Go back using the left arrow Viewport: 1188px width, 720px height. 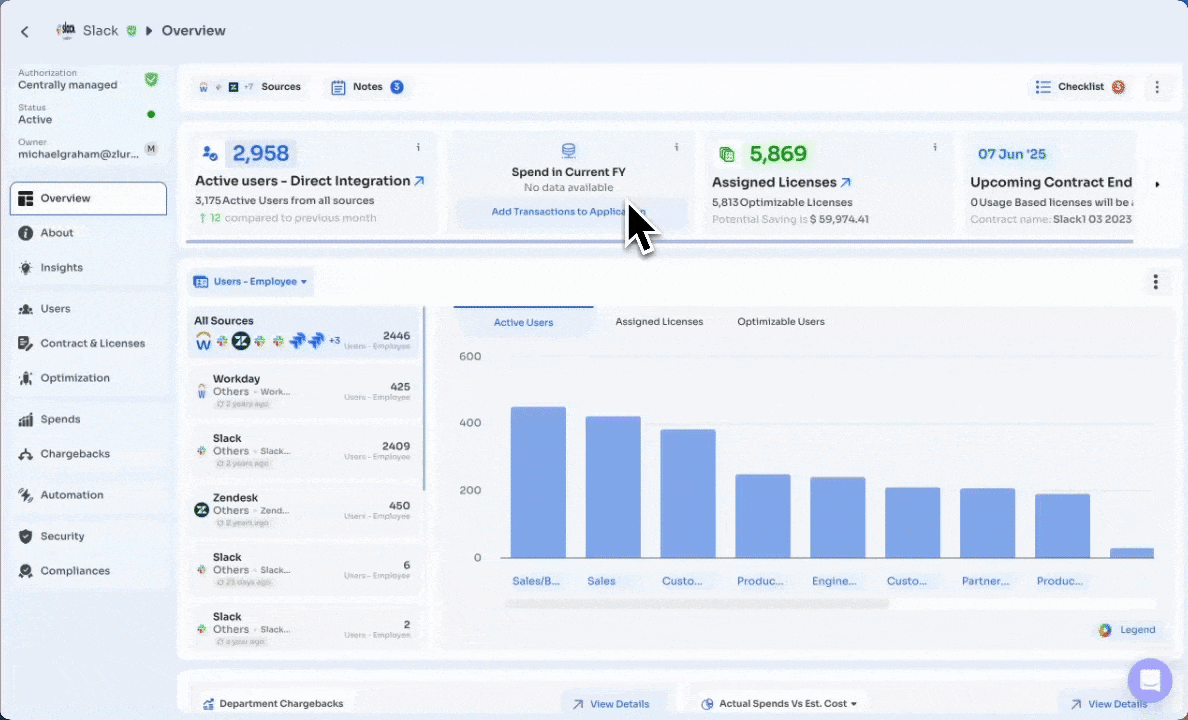click(x=25, y=31)
